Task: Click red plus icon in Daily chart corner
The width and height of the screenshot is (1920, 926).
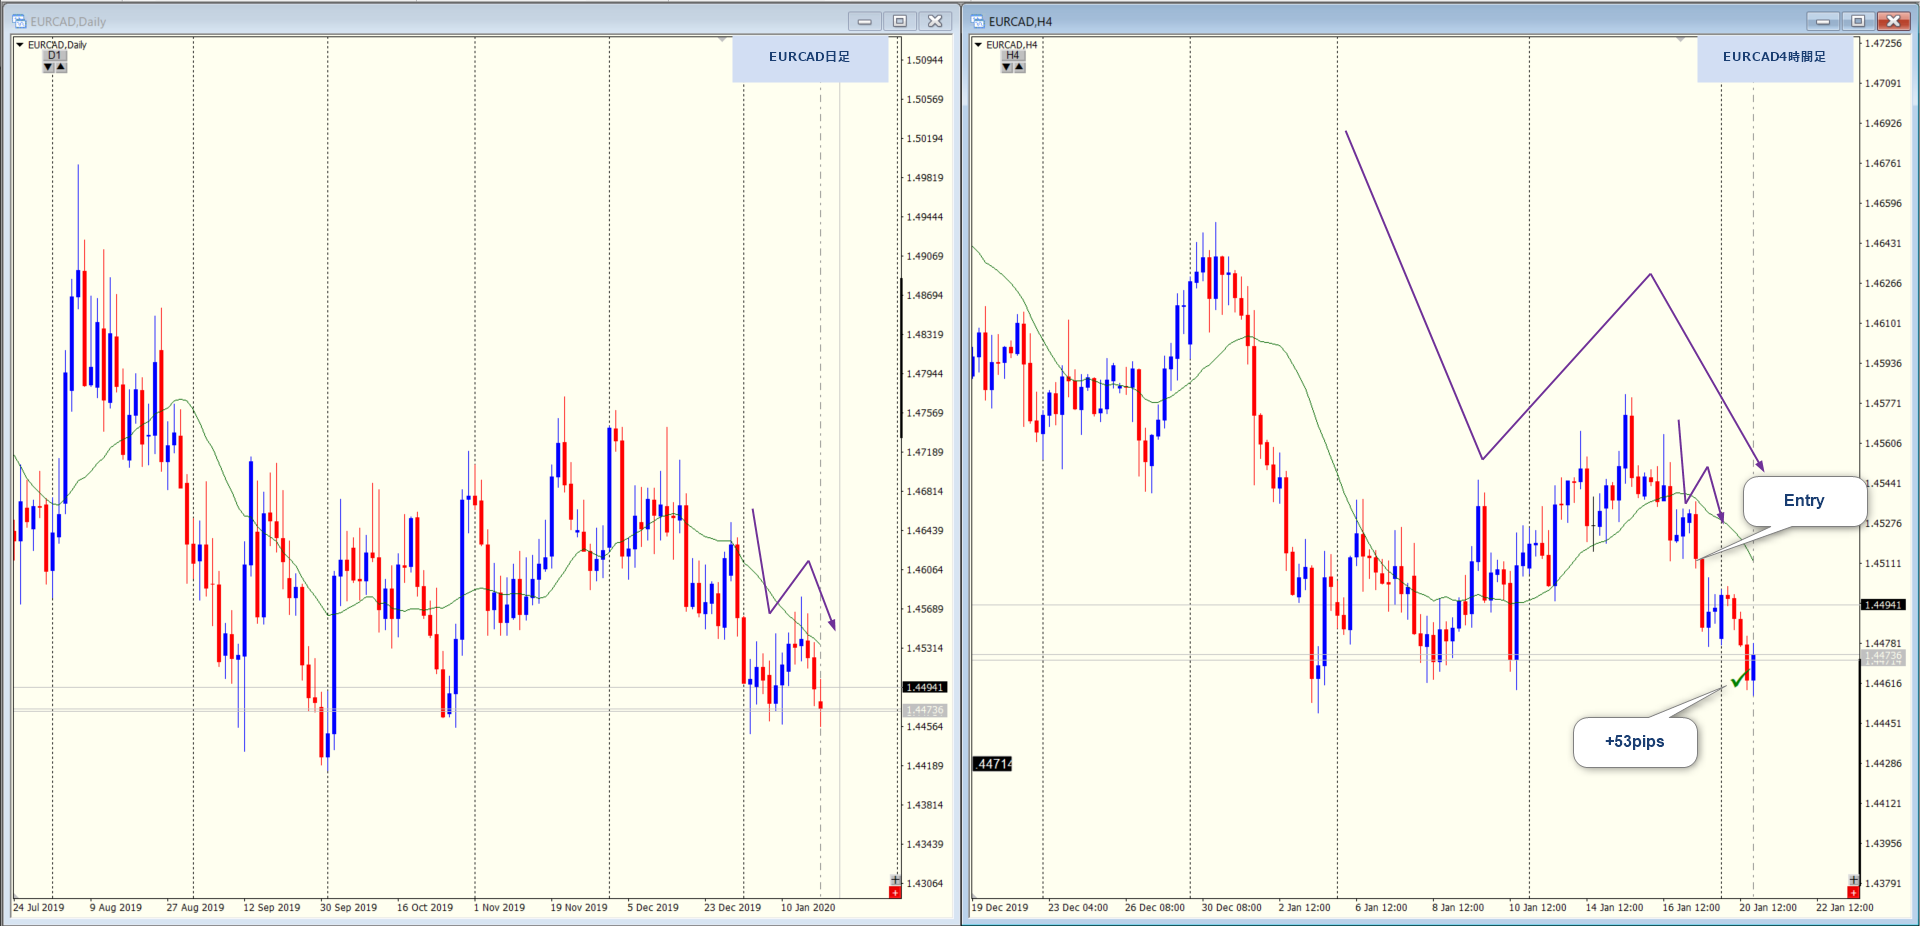Action: pos(895,892)
